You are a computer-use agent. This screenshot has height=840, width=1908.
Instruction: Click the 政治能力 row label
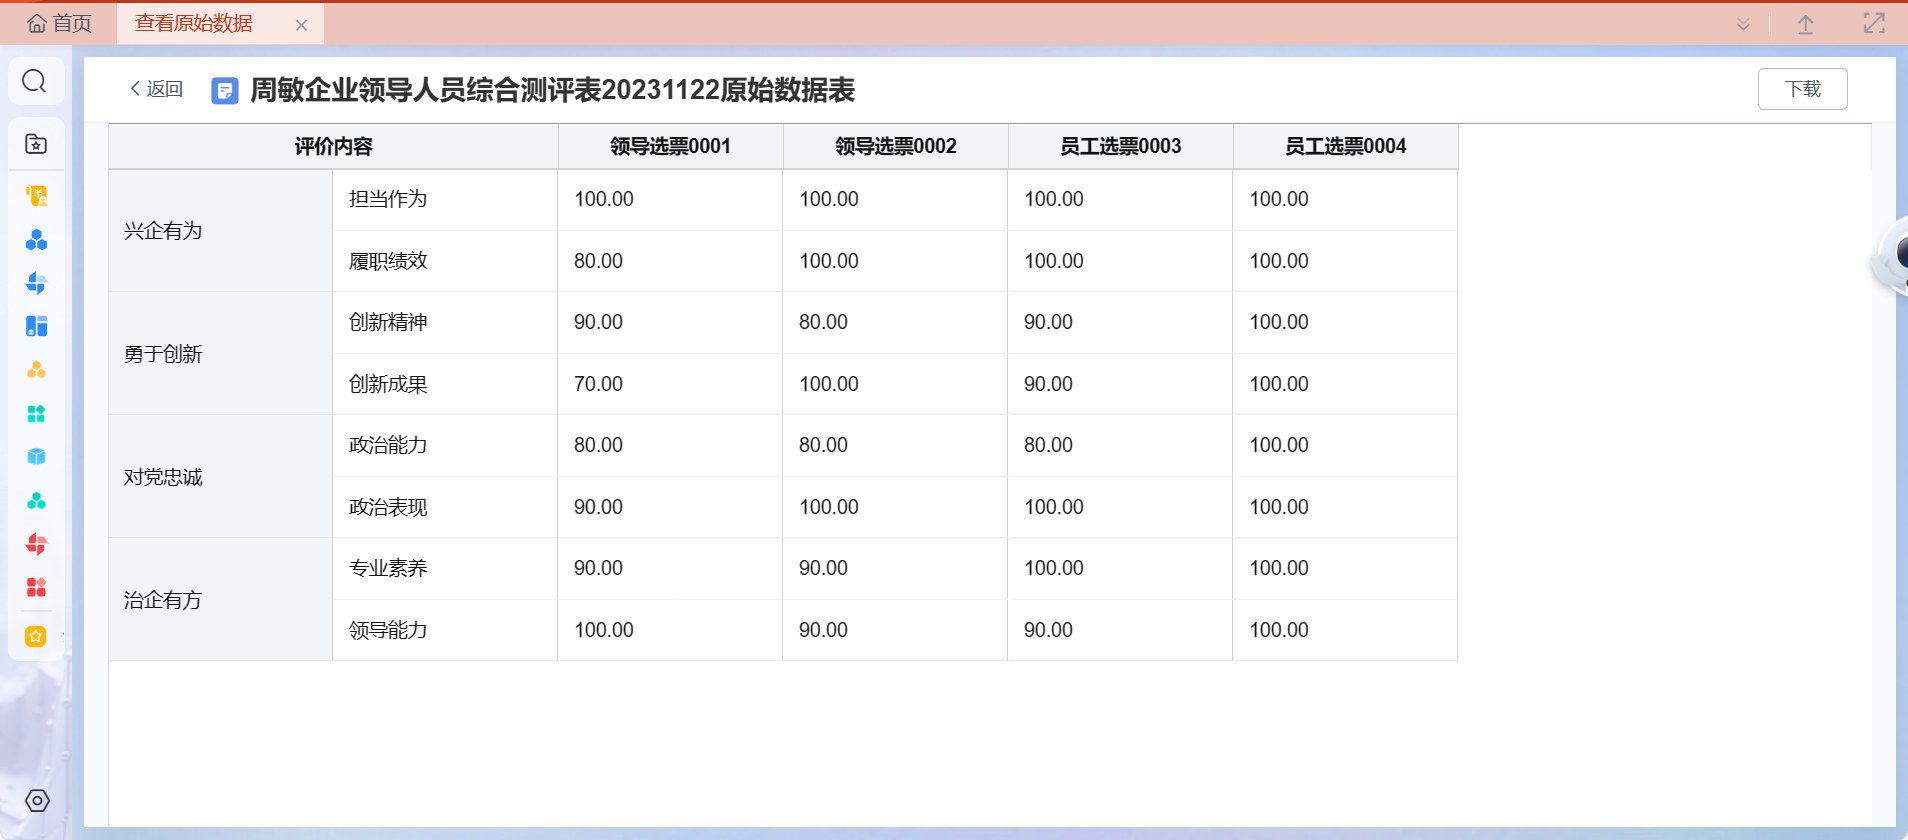pyautogui.click(x=388, y=445)
